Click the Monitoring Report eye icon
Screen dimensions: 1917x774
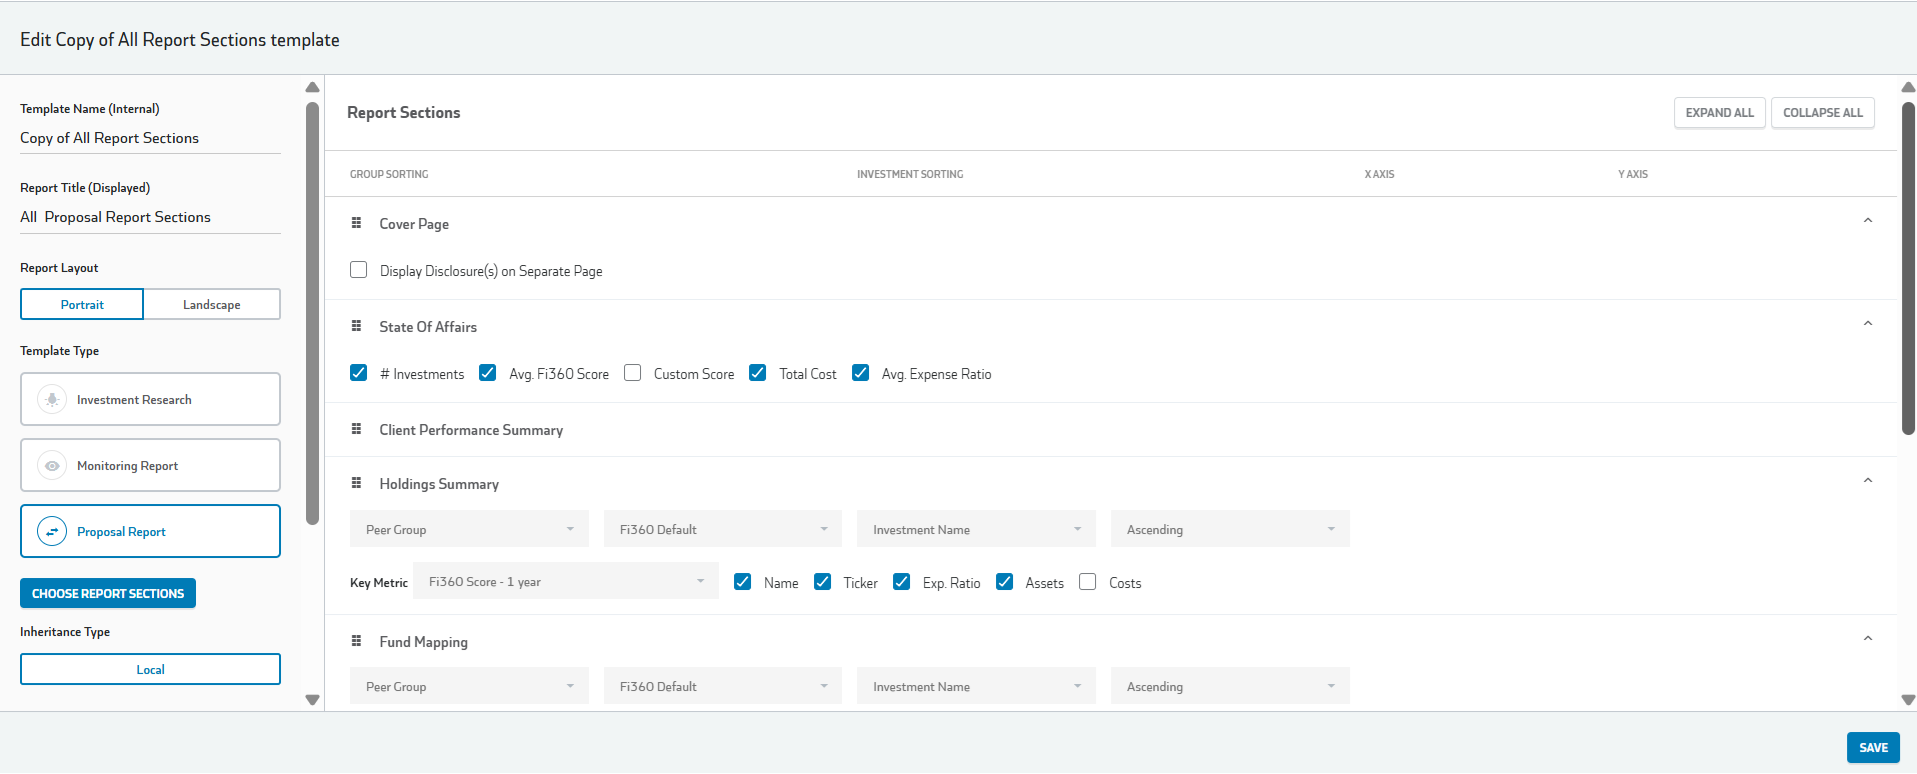pos(52,465)
